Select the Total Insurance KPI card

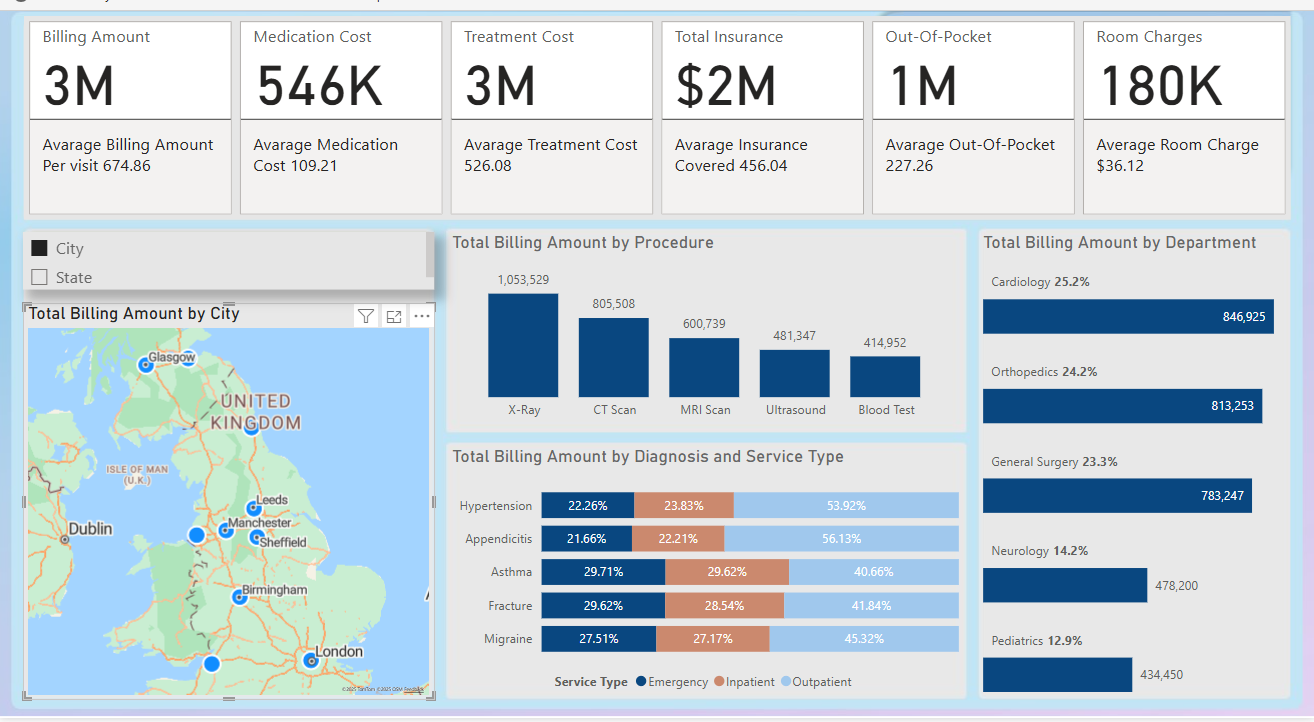(762, 70)
